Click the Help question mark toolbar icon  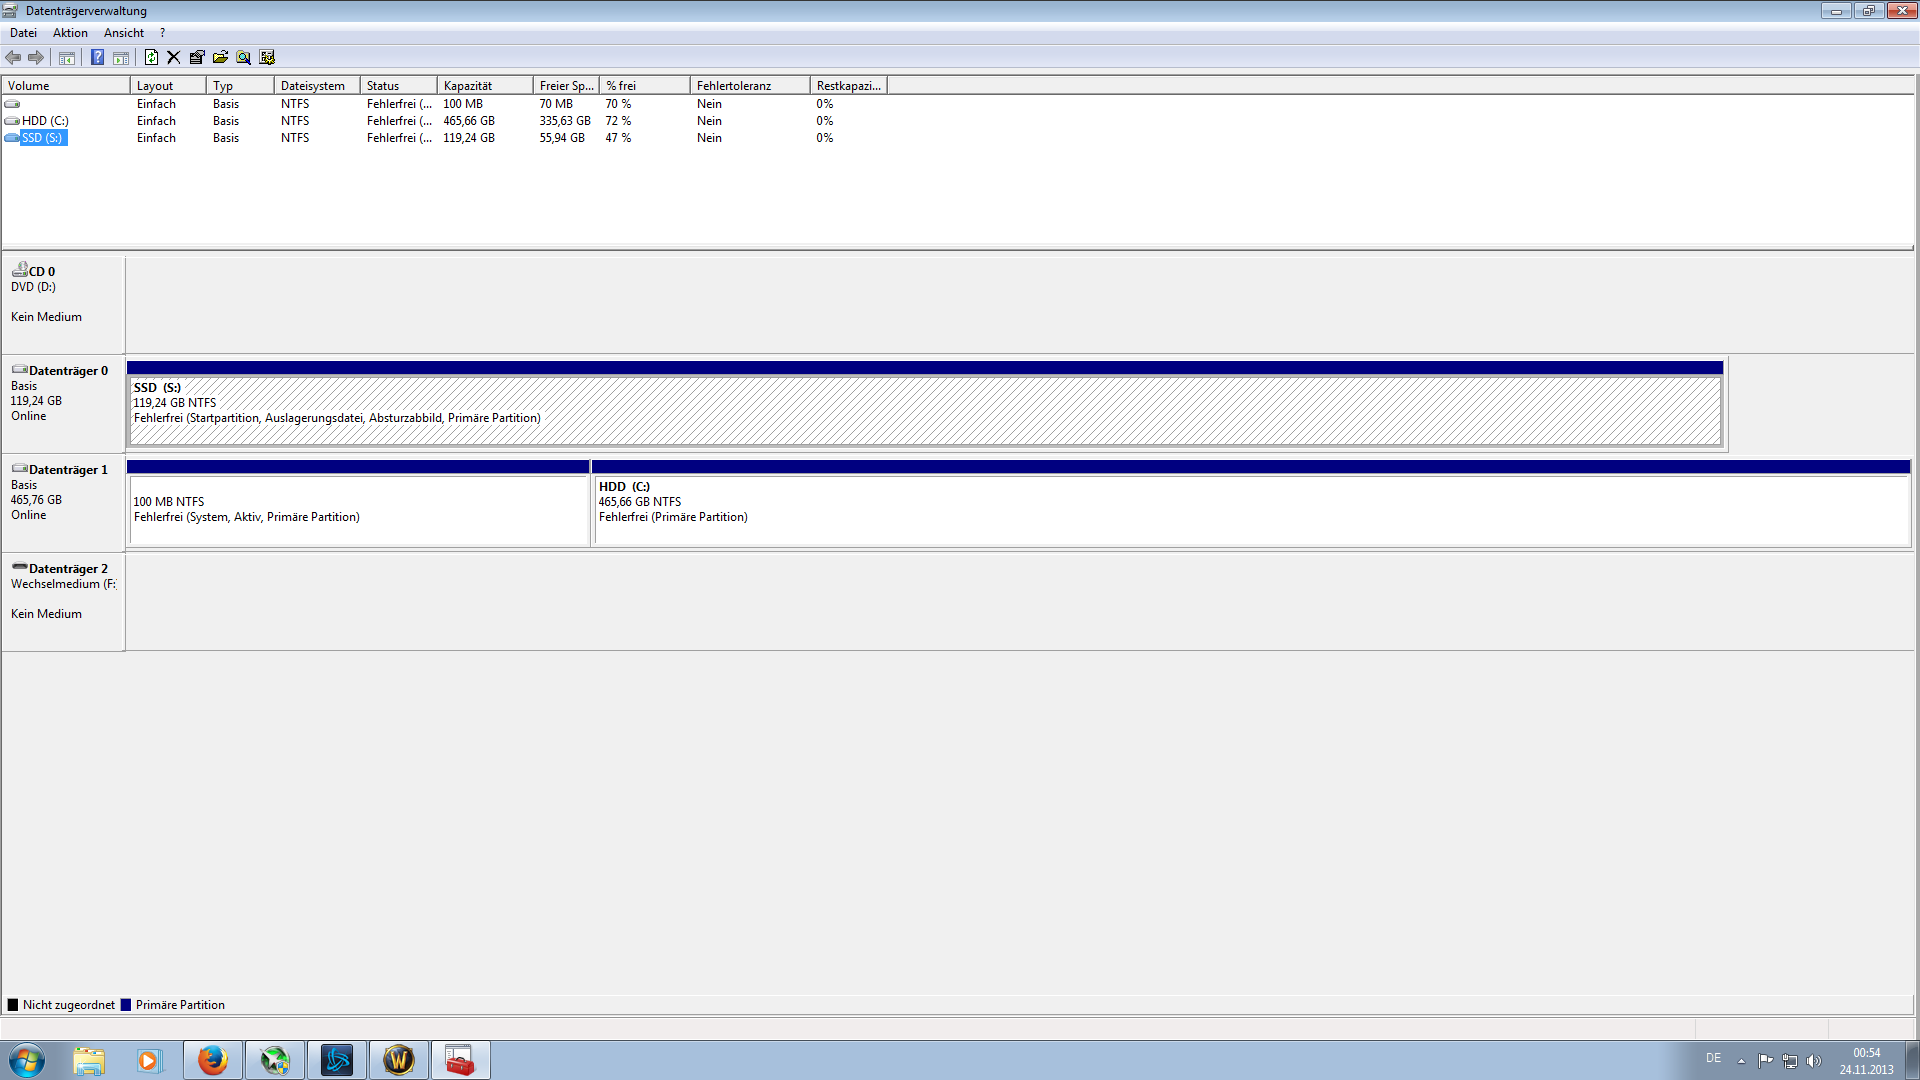pyautogui.click(x=97, y=57)
